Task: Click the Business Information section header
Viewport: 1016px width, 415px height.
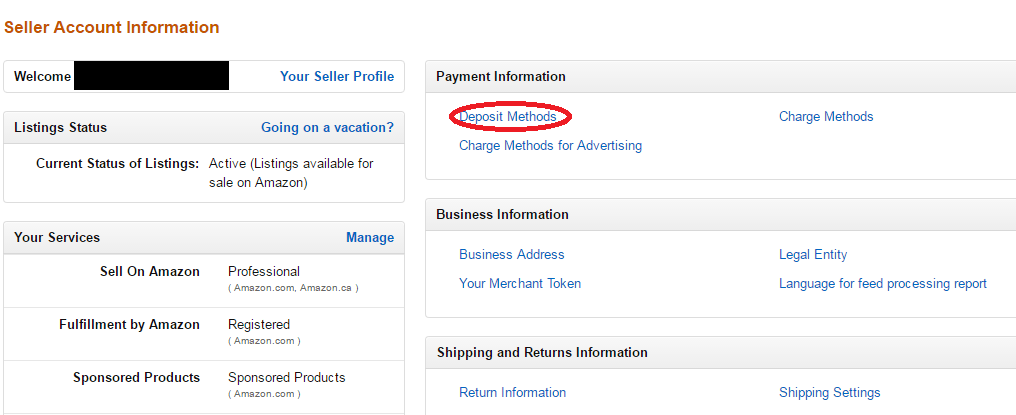Action: (x=502, y=215)
